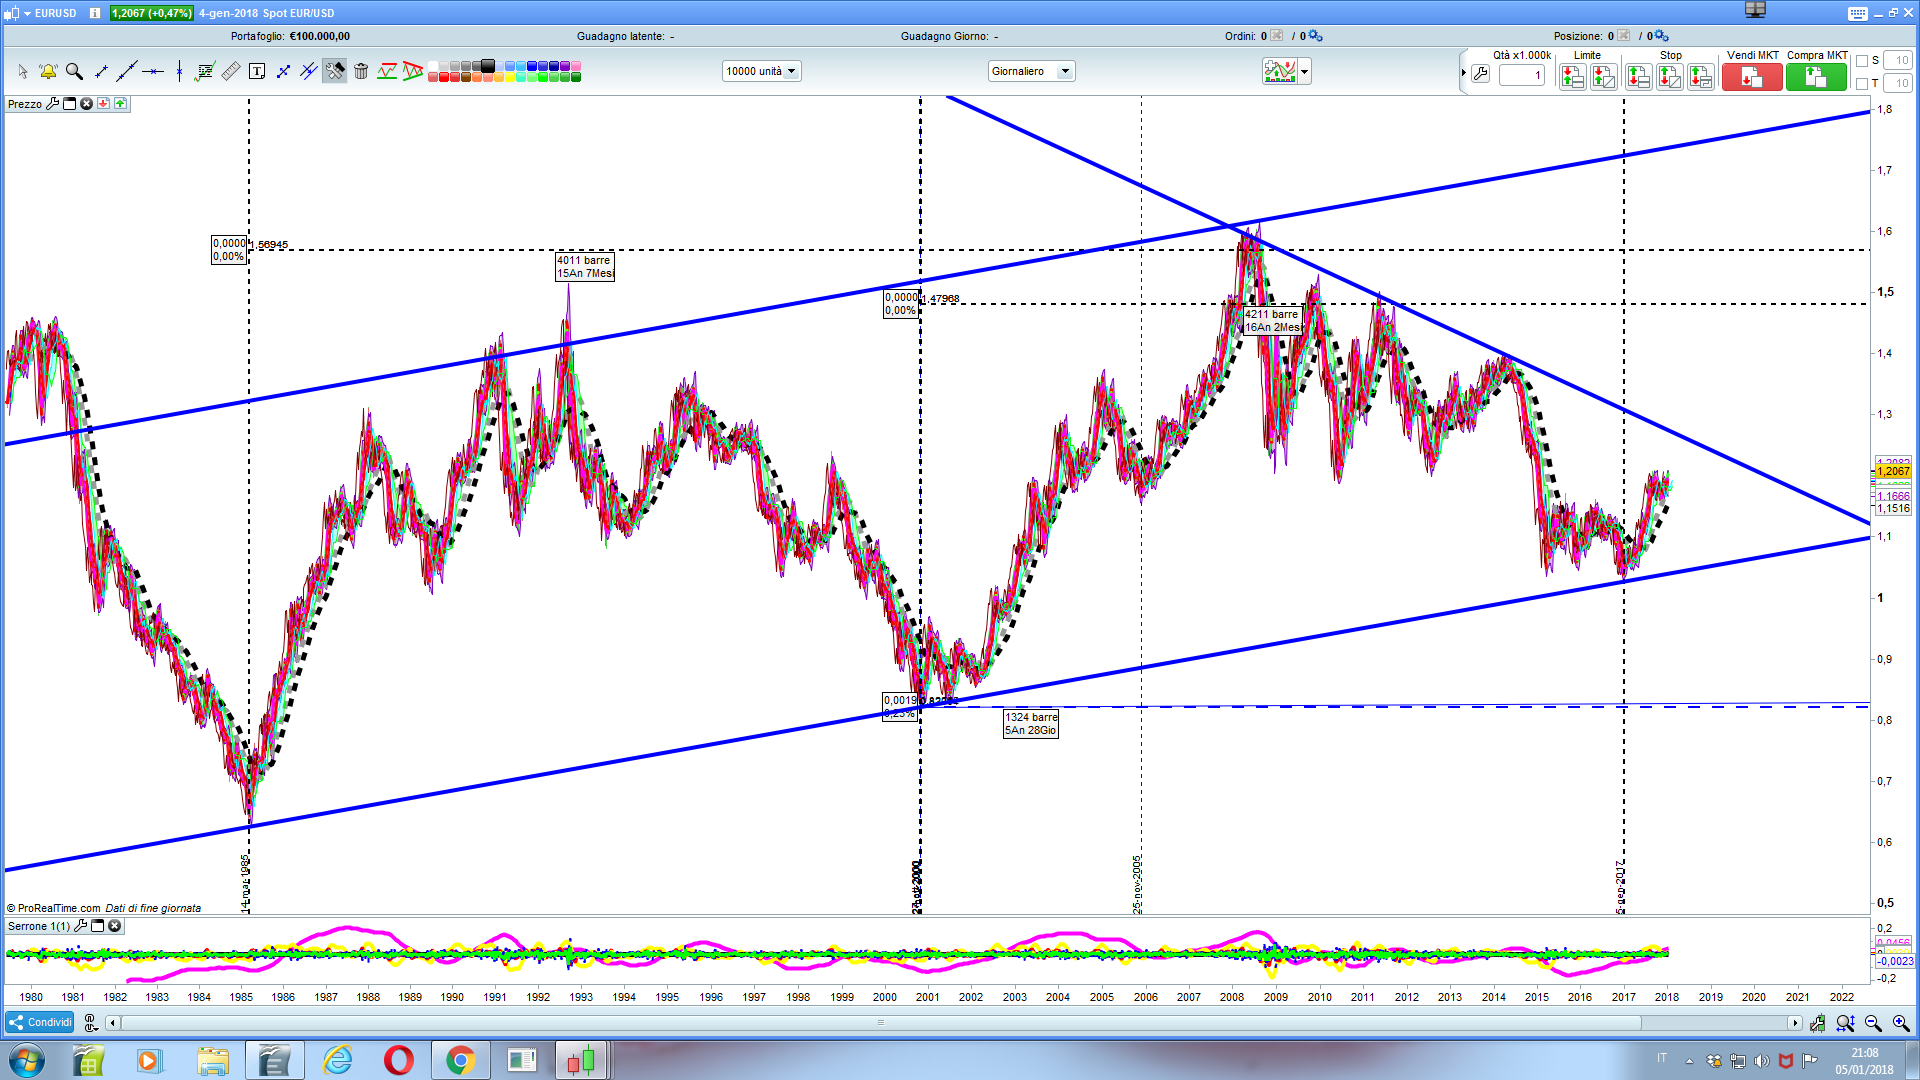The image size is (1920, 1080).
Task: Select the parallel channel lines tool
Action: pos(309,71)
